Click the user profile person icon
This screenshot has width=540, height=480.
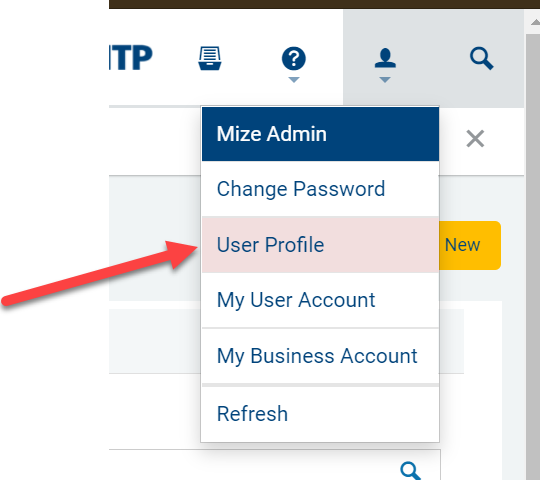click(385, 58)
